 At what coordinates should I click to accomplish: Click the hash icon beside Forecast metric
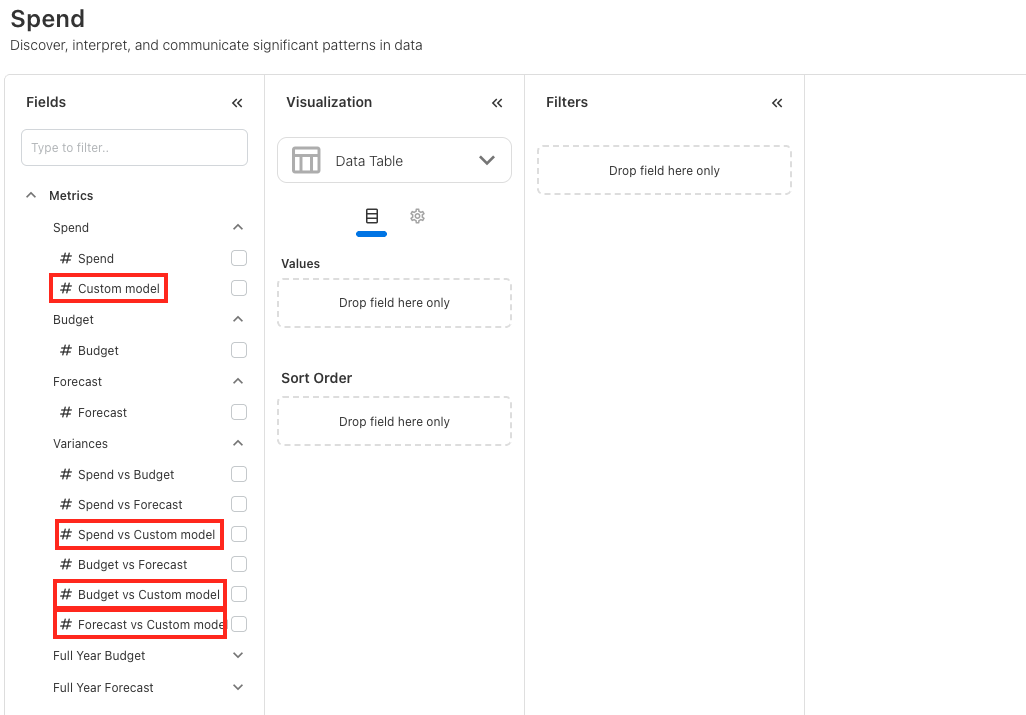[66, 412]
